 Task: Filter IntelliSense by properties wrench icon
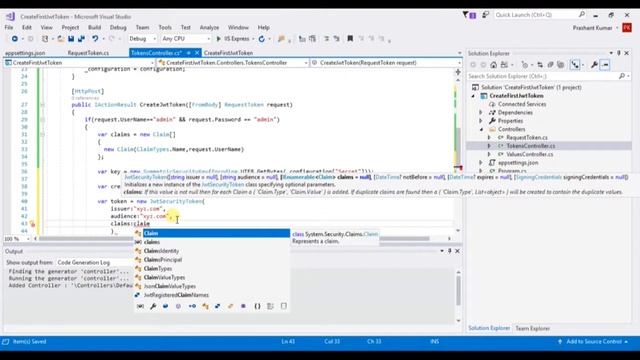153,306
